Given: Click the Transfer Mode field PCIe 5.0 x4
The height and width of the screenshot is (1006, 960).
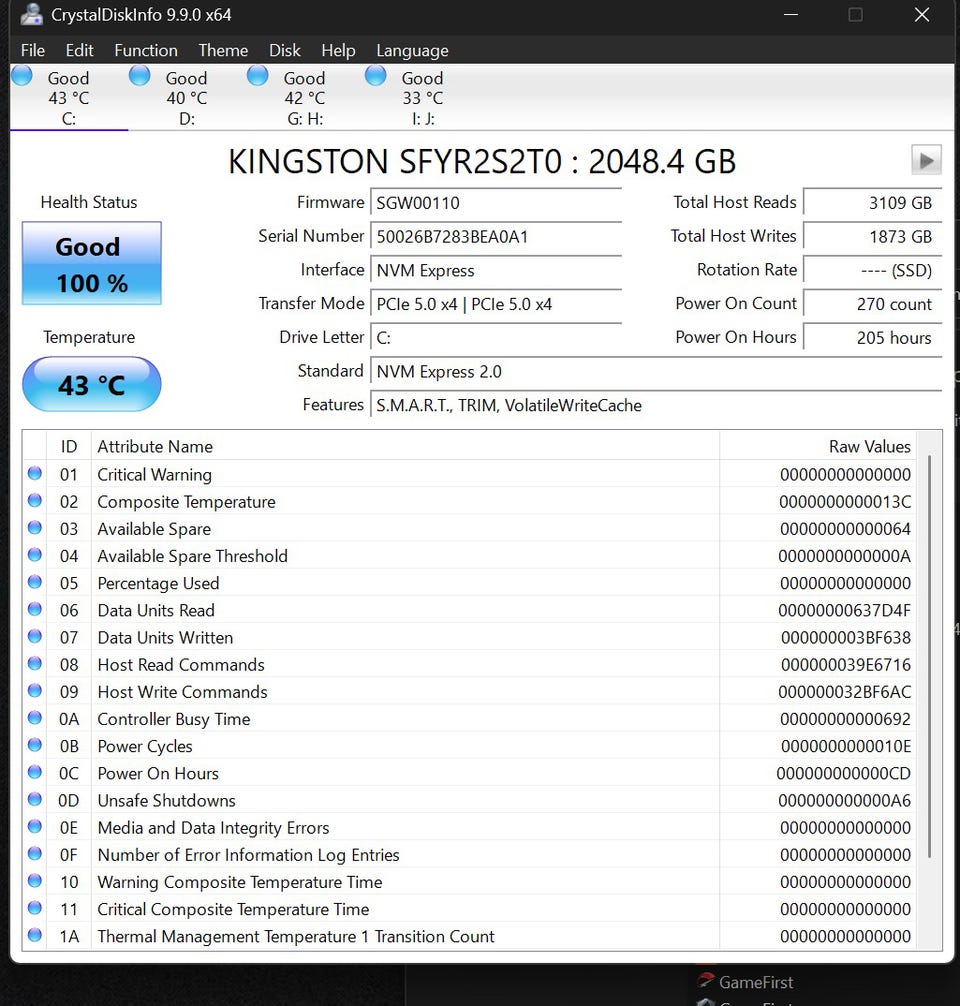Looking at the screenshot, I should click(495, 304).
